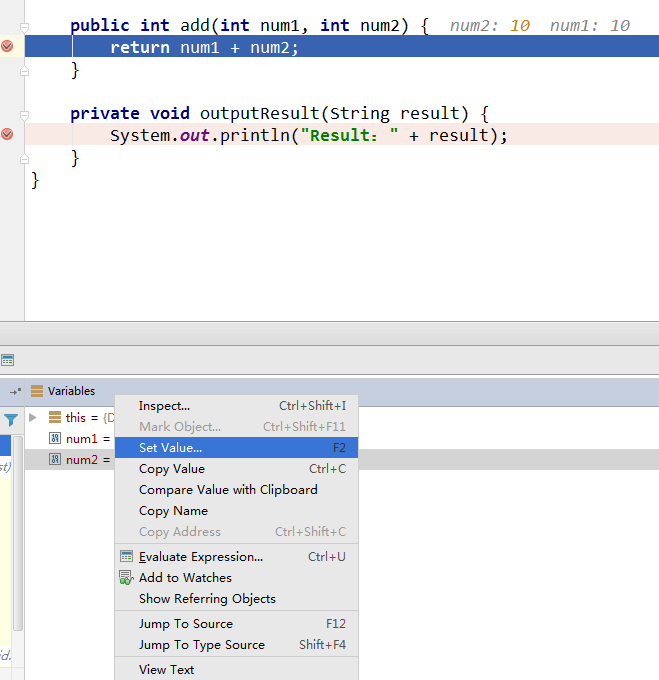Choose Inspect... from the context menu

(x=236, y=406)
